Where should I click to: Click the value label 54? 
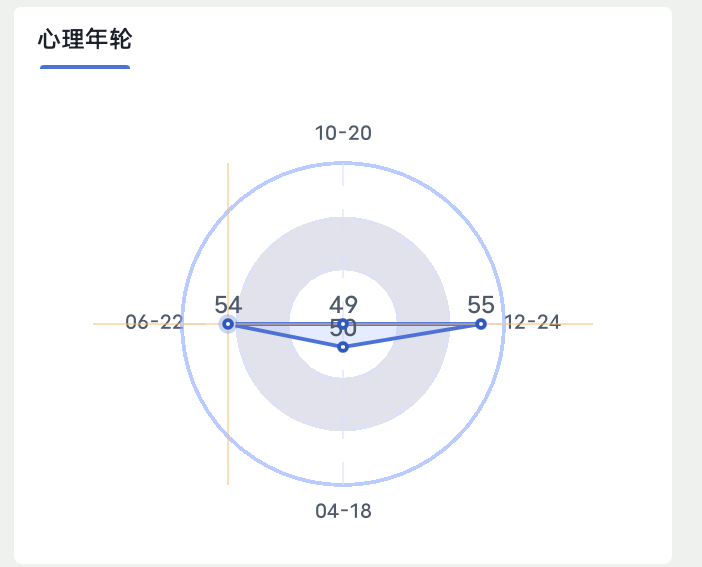[x=228, y=305]
